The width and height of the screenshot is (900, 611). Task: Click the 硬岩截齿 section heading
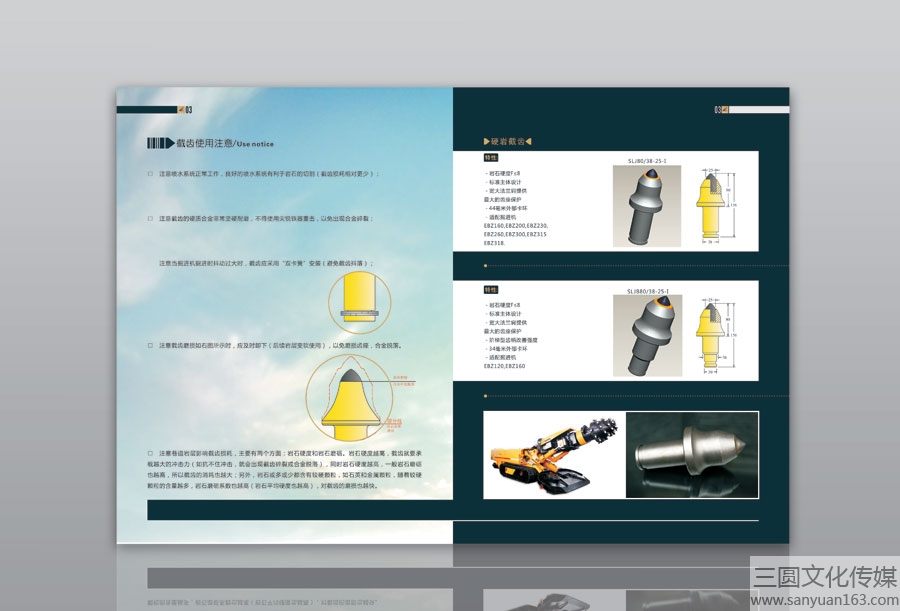(x=508, y=141)
